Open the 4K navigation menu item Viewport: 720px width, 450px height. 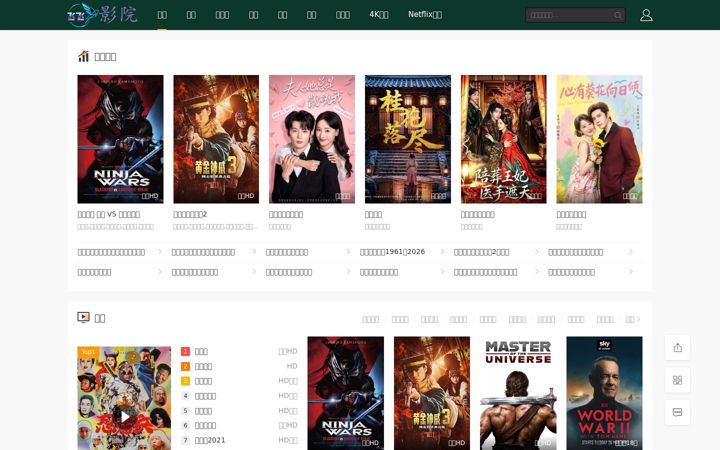[x=379, y=15]
